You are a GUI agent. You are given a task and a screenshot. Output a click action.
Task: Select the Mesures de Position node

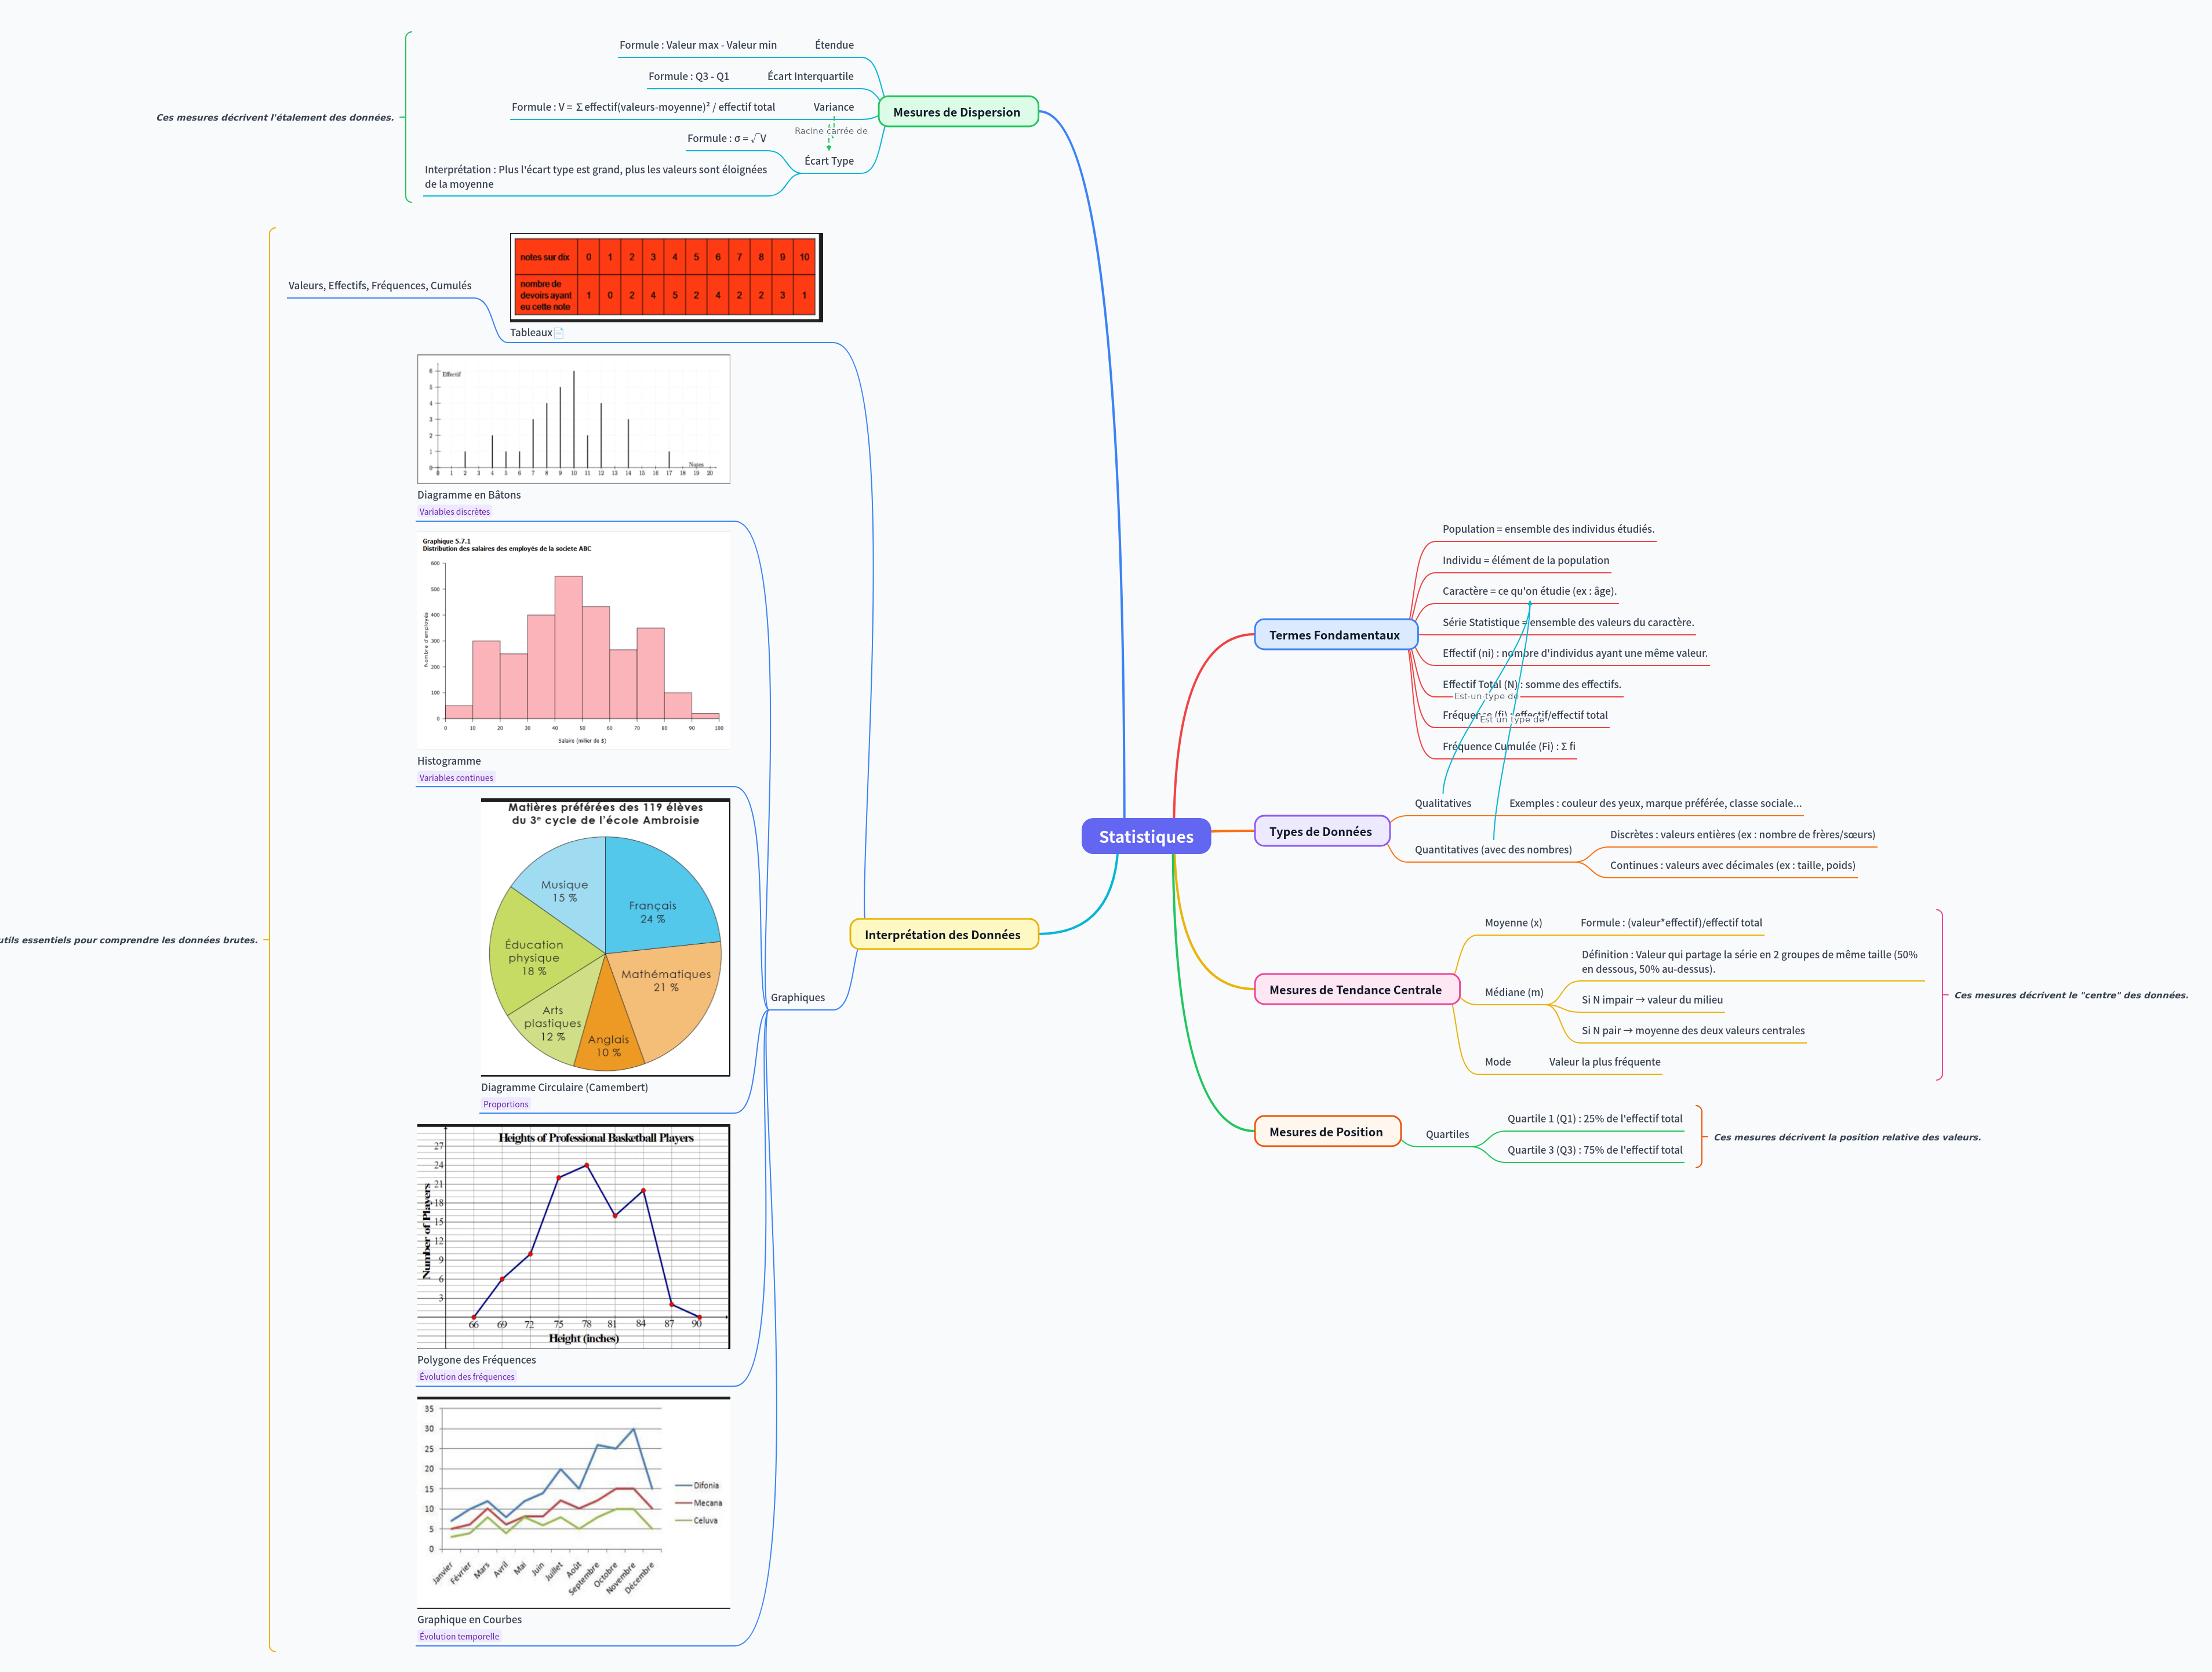pos(1327,1131)
